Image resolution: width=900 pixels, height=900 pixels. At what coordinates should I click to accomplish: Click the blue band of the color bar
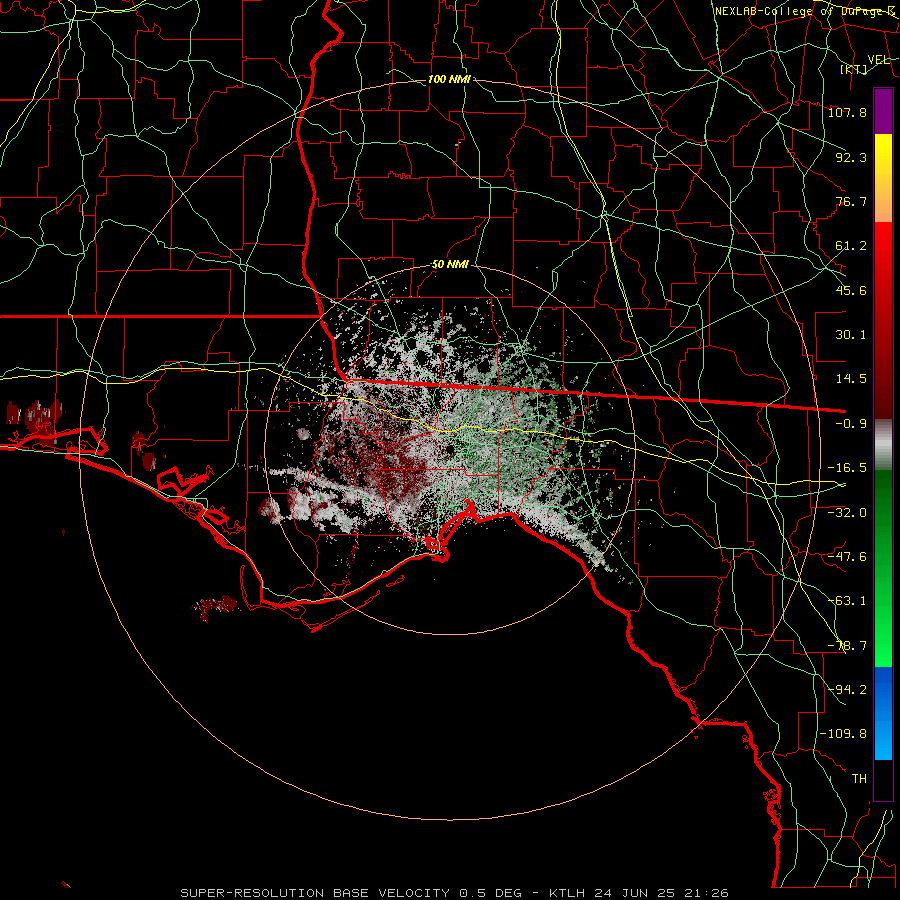883,713
